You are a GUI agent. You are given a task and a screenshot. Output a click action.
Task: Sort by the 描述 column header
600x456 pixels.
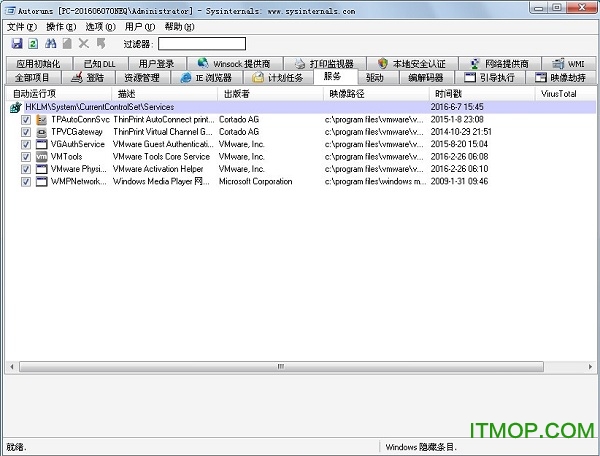(165, 94)
